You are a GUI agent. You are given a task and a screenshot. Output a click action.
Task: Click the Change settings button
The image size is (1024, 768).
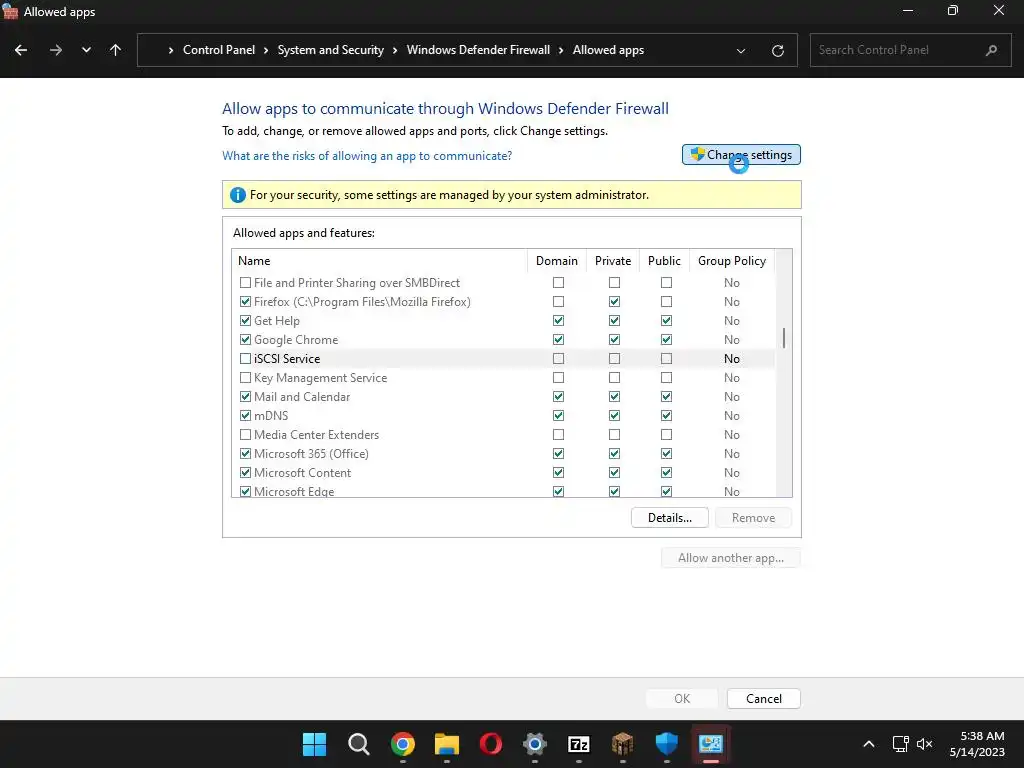pos(741,155)
